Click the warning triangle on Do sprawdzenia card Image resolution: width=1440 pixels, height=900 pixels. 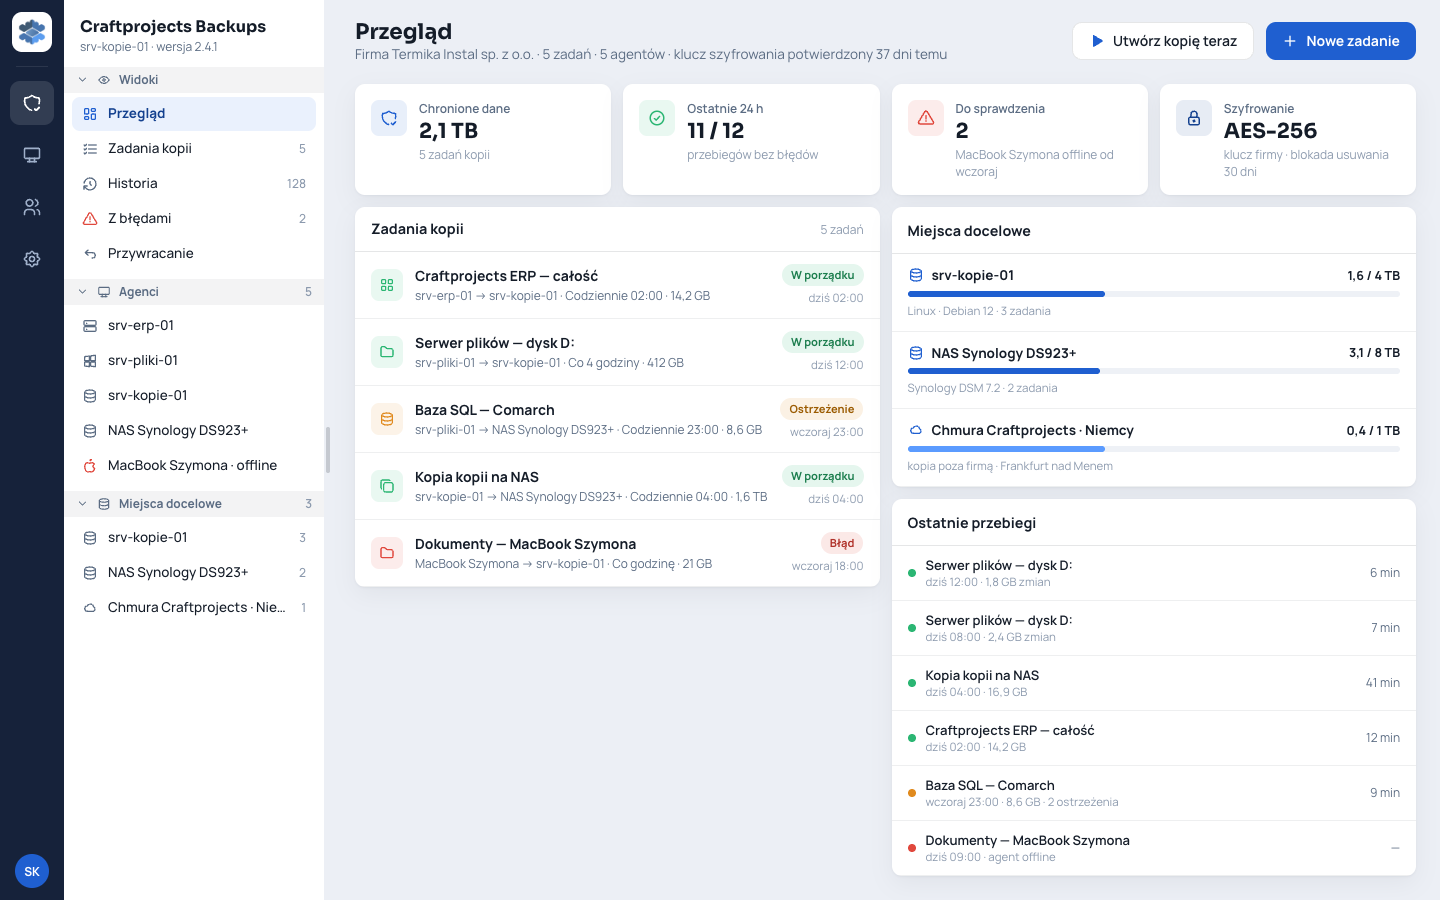926,118
